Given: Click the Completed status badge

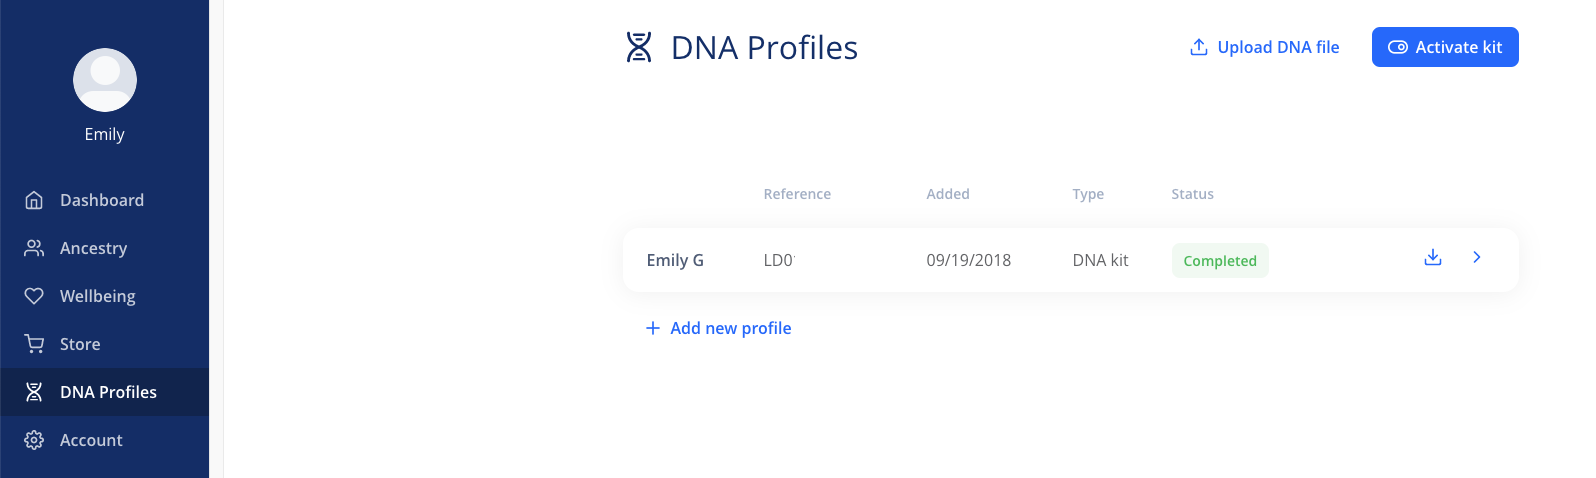Looking at the screenshot, I should click(1220, 260).
